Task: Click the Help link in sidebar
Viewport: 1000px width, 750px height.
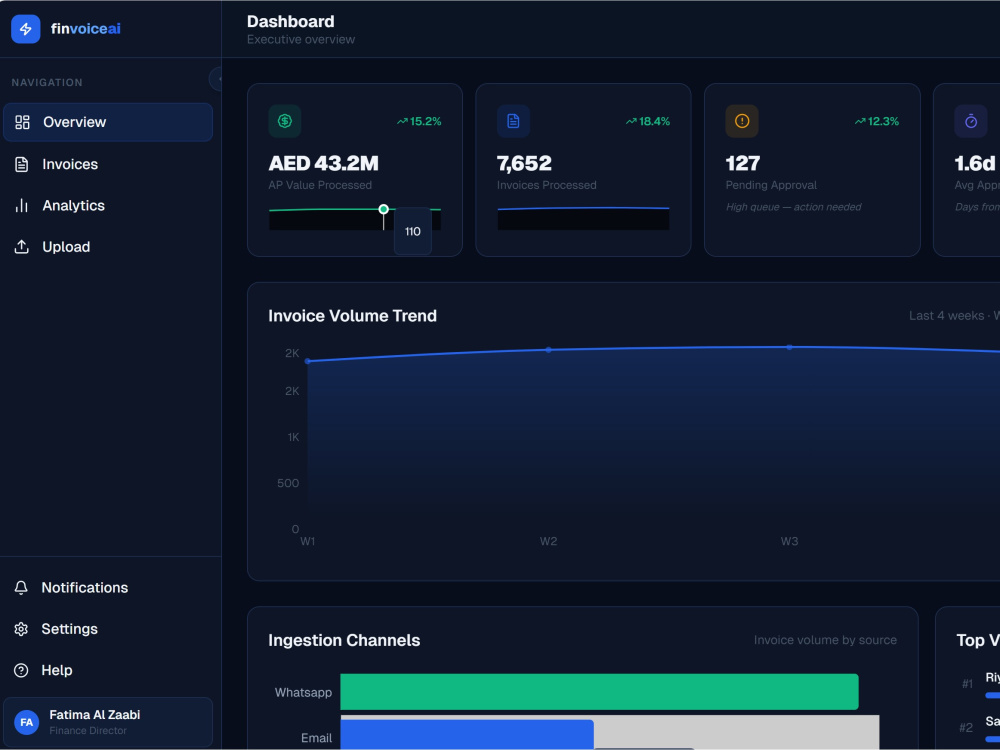Action: click(108, 670)
